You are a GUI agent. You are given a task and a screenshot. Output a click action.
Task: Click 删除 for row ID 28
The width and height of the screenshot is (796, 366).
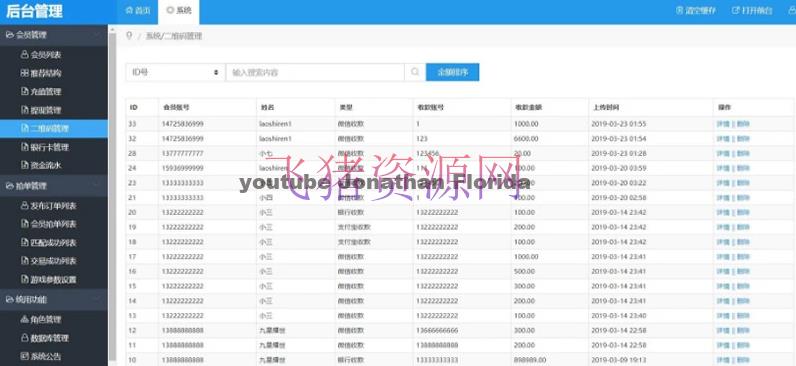(x=743, y=153)
